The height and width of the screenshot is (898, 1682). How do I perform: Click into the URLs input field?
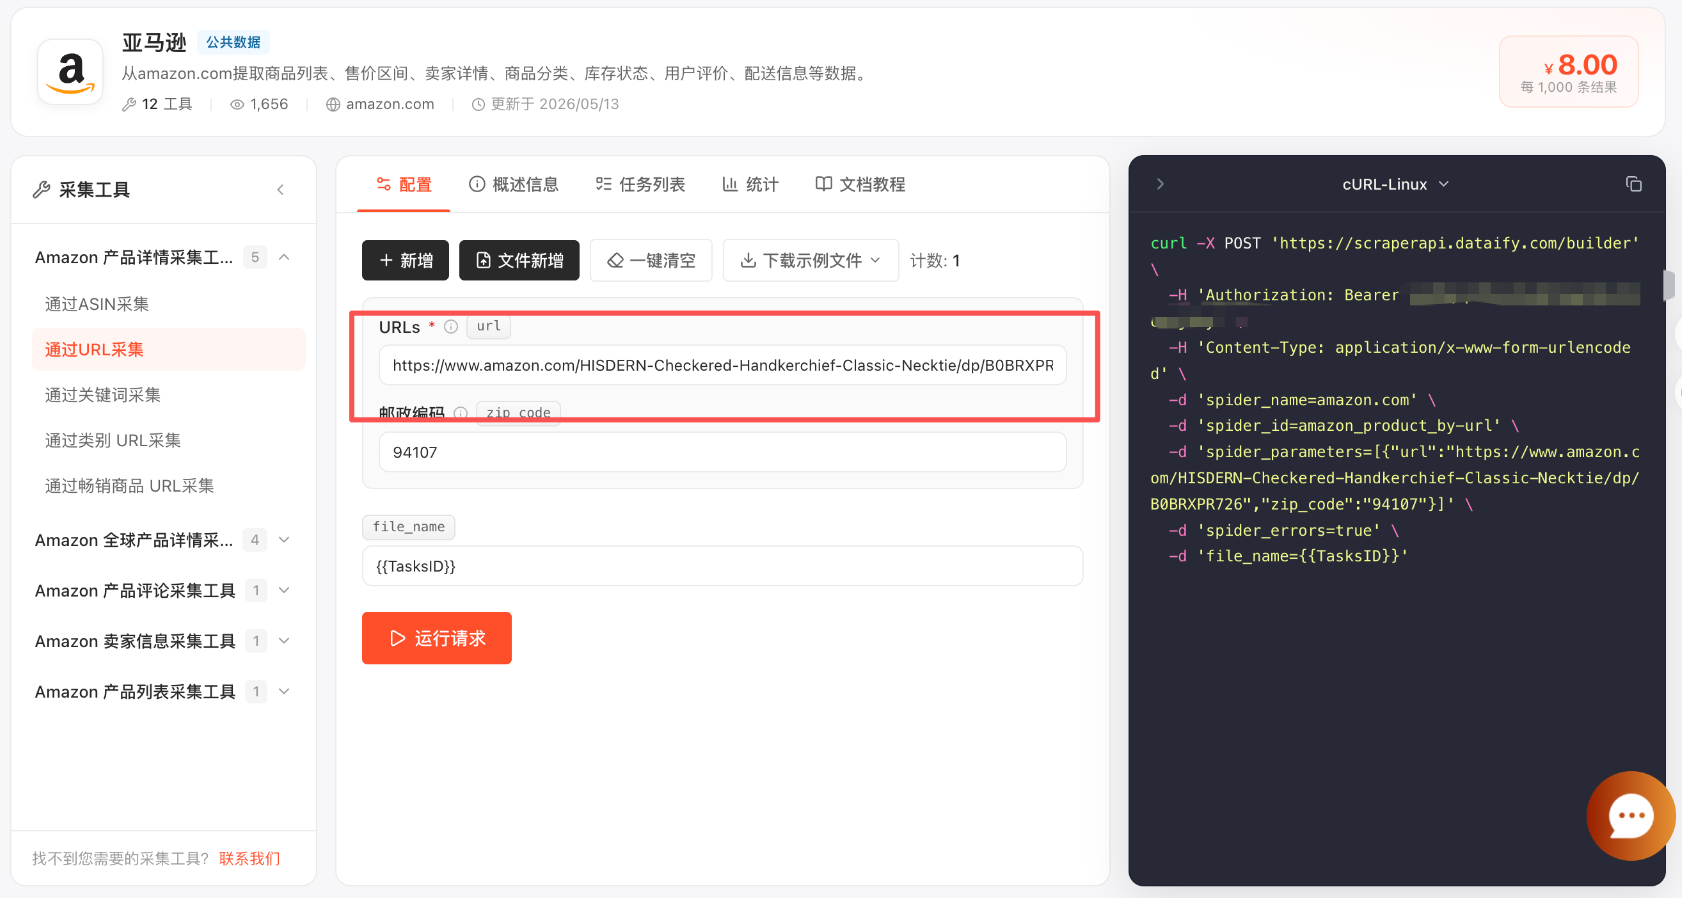click(723, 366)
